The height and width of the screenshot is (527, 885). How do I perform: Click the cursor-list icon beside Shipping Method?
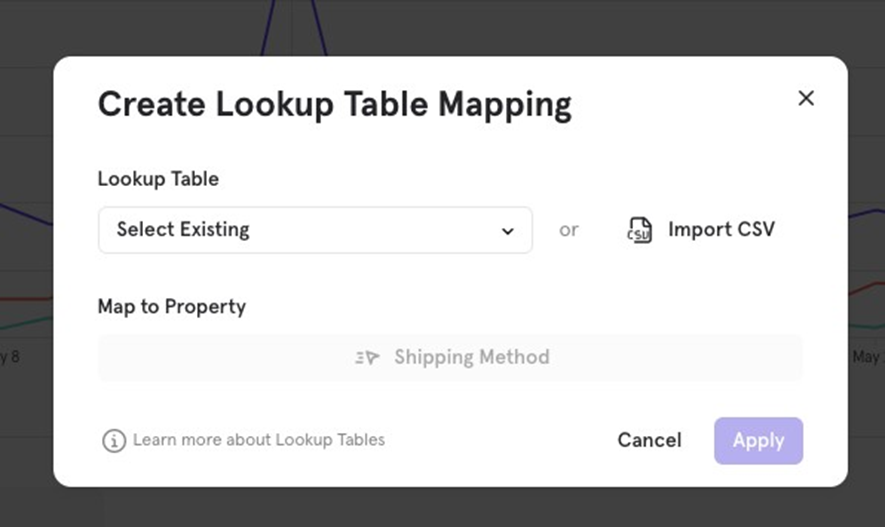click(368, 357)
